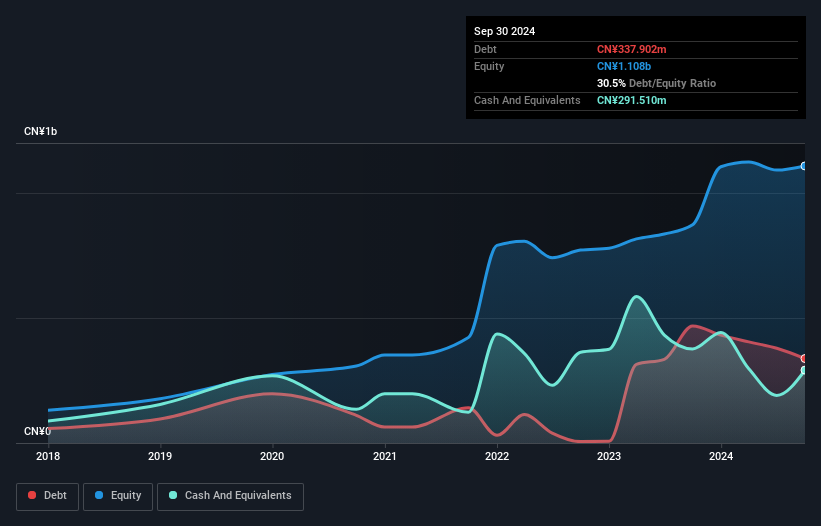Image resolution: width=821 pixels, height=526 pixels.
Task: Click the 2022 x-axis label
Action: coord(497,456)
